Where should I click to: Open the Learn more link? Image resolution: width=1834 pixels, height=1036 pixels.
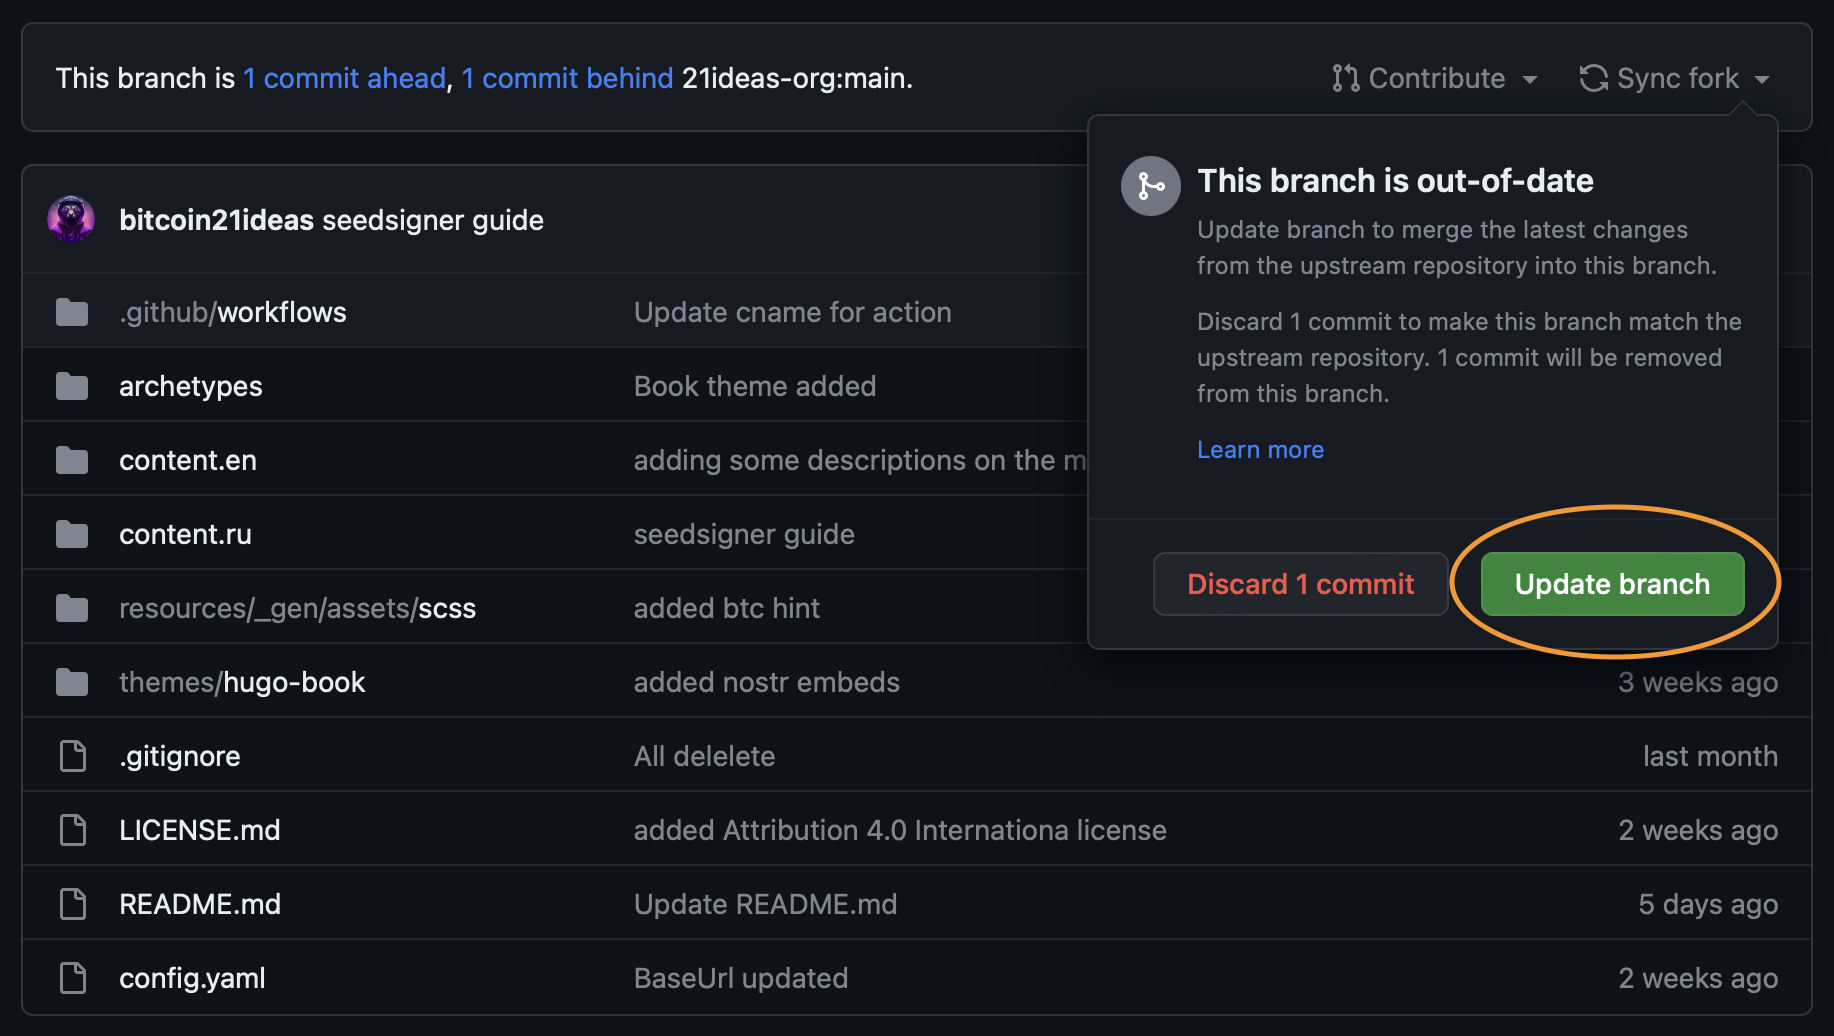coord(1260,450)
